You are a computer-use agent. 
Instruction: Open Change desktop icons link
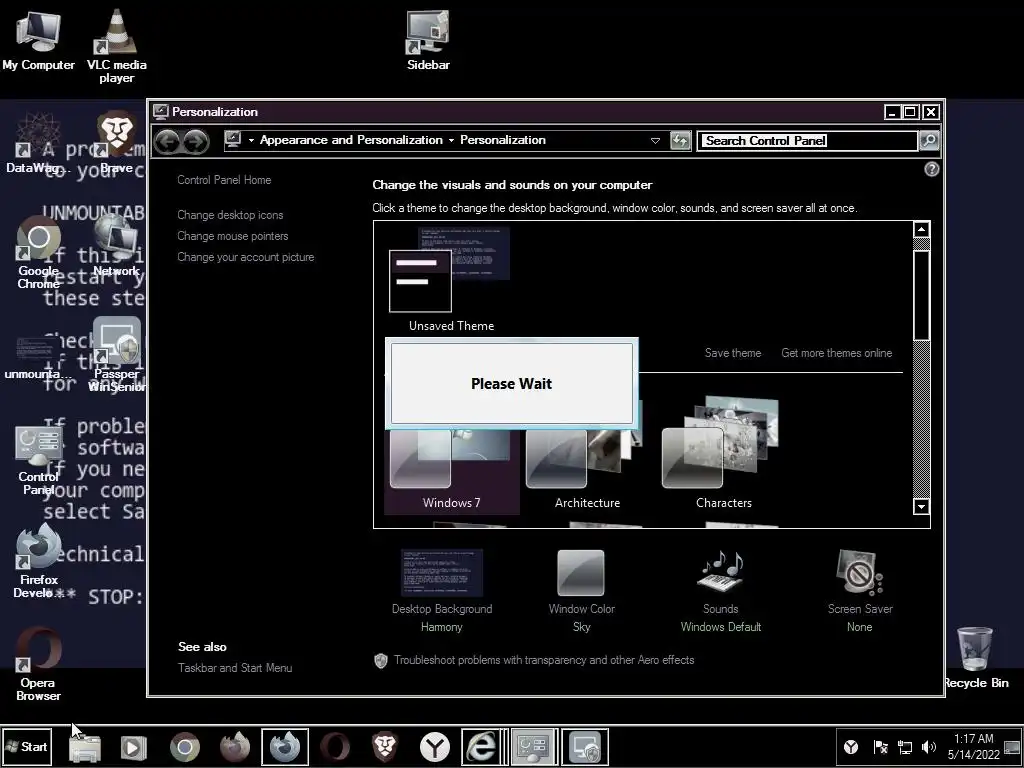click(x=230, y=215)
